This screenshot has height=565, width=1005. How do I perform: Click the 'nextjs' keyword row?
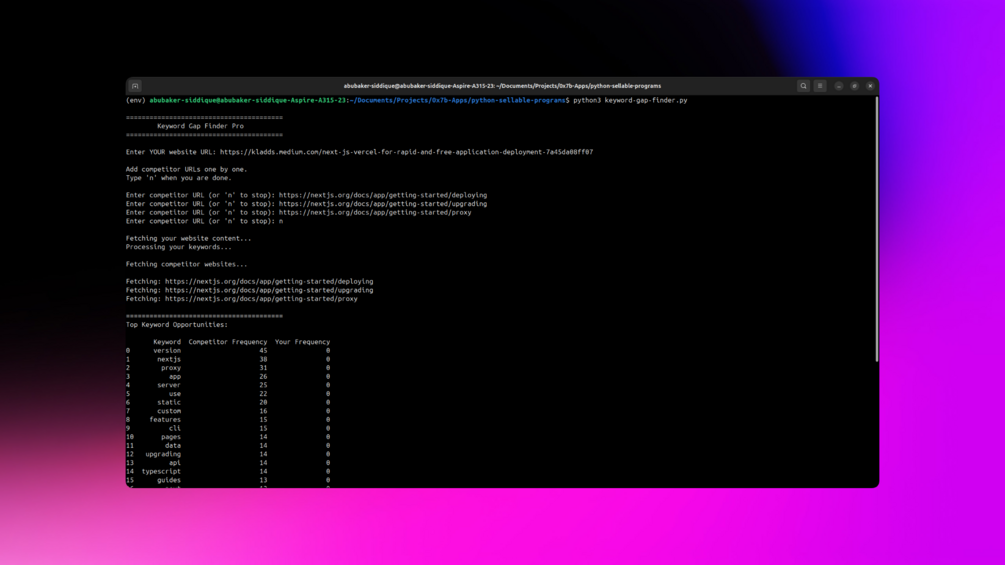228,359
